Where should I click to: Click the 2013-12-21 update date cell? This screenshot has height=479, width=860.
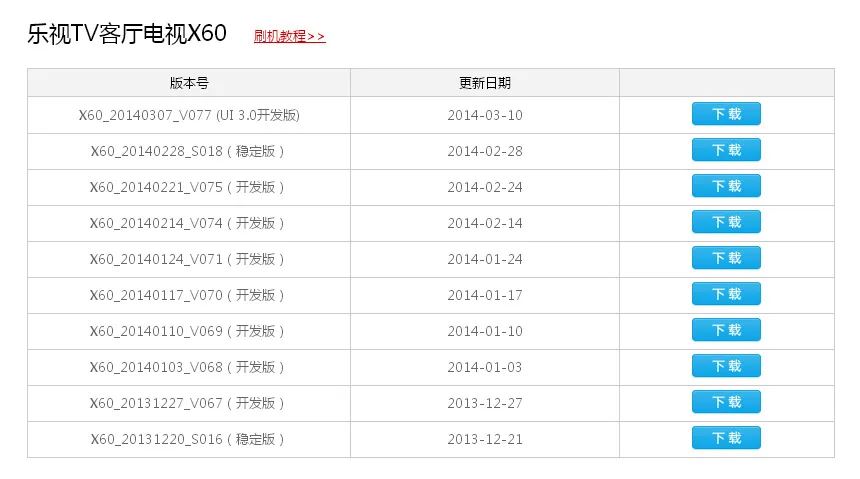click(485, 439)
